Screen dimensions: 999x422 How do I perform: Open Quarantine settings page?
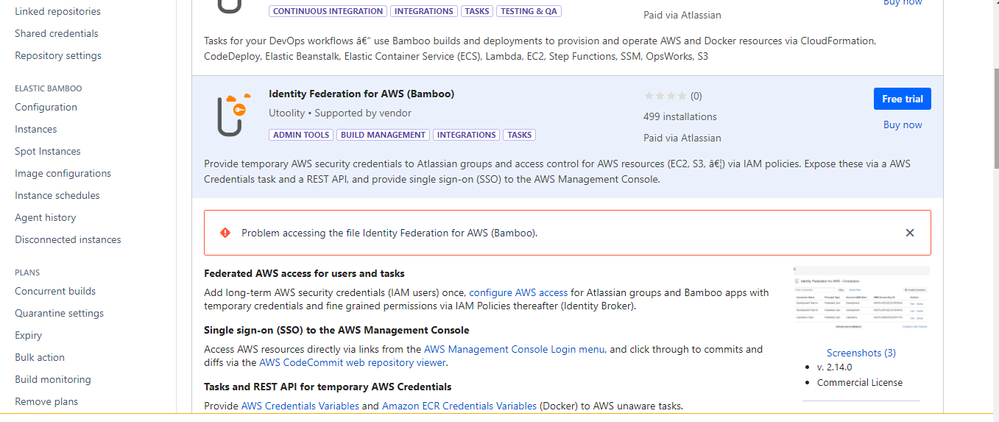(x=59, y=313)
